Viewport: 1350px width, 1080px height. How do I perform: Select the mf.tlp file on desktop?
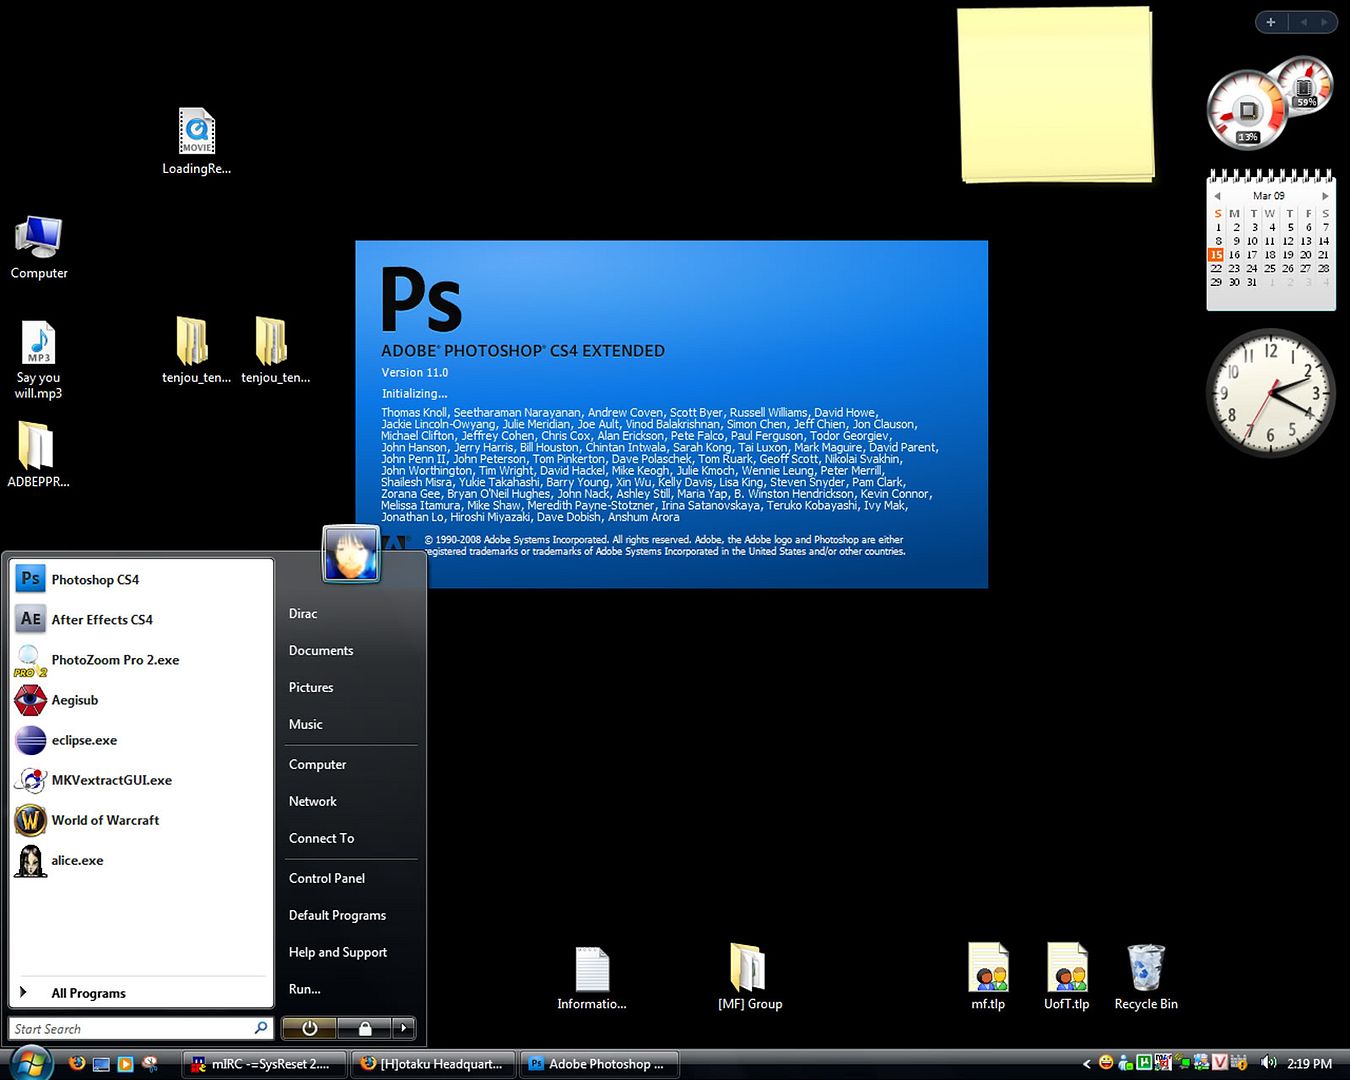coord(988,976)
